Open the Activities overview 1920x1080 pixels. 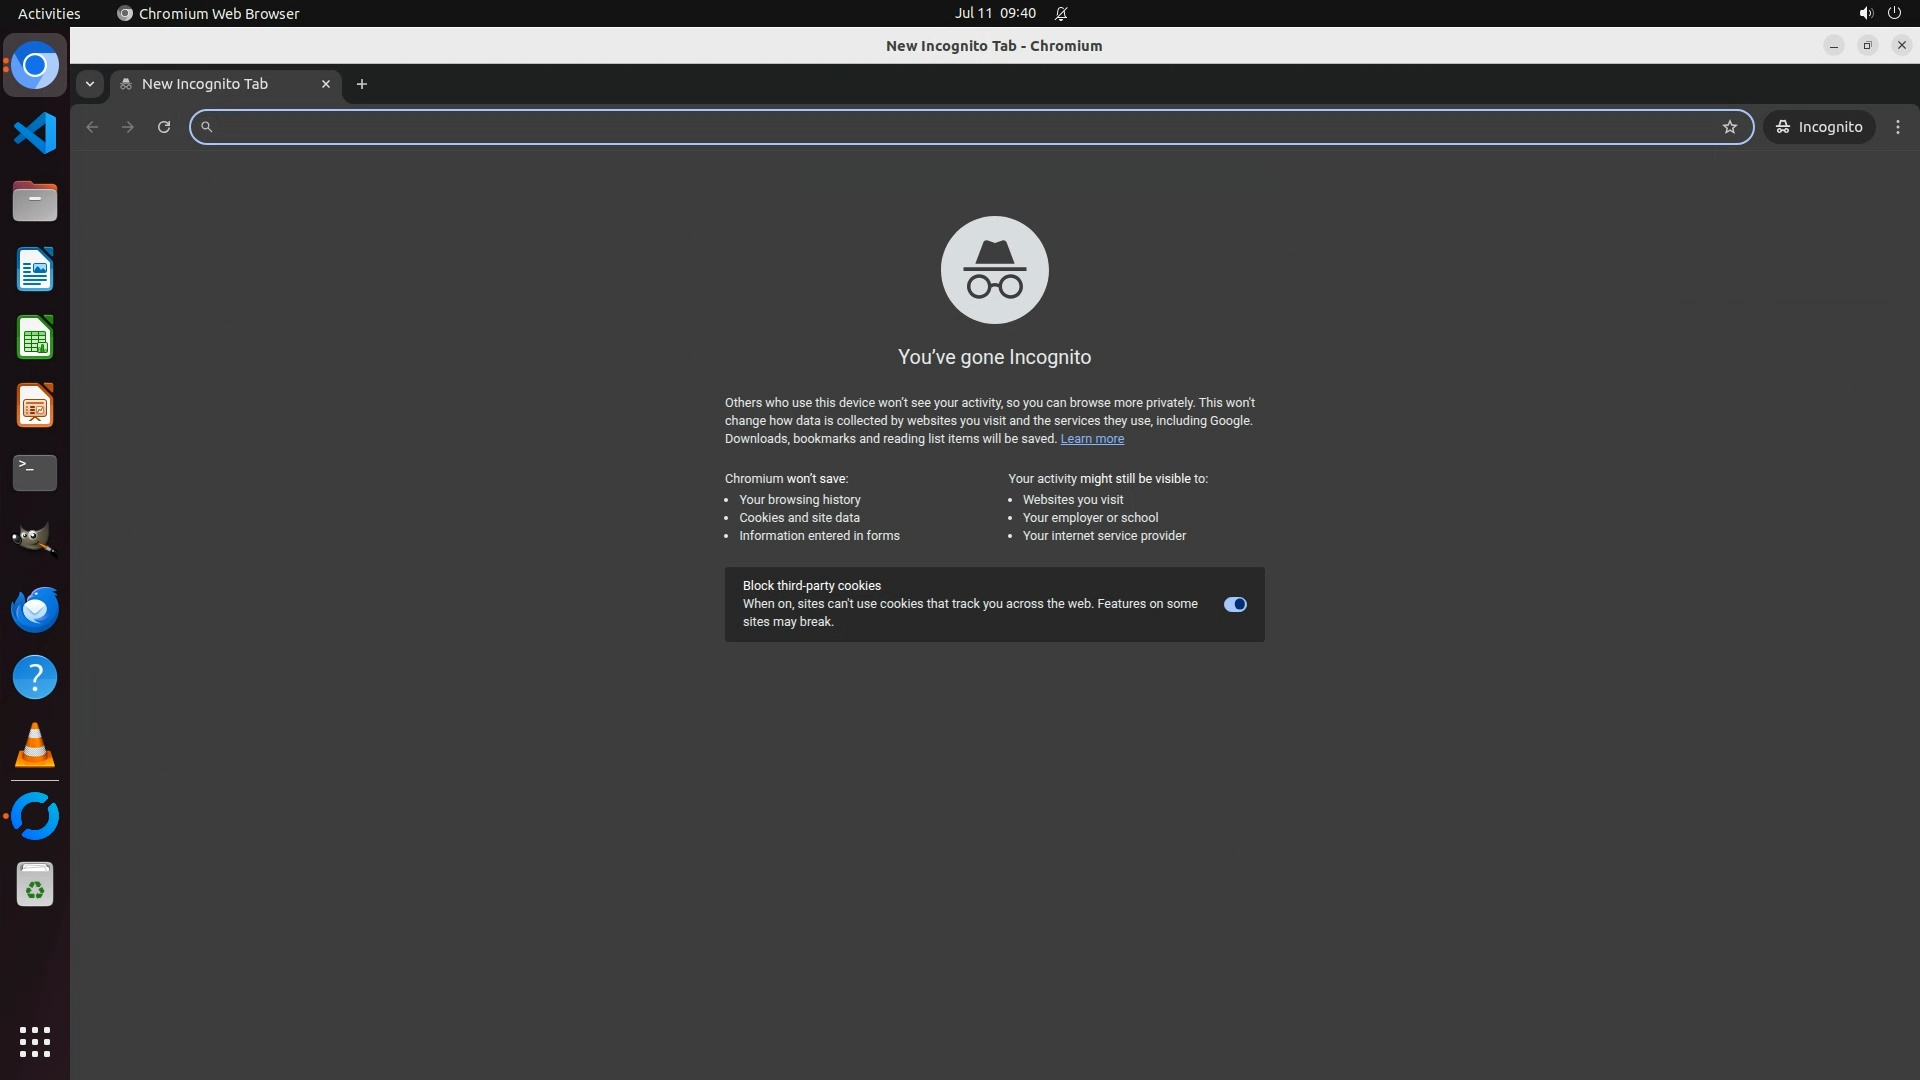pyautogui.click(x=49, y=13)
